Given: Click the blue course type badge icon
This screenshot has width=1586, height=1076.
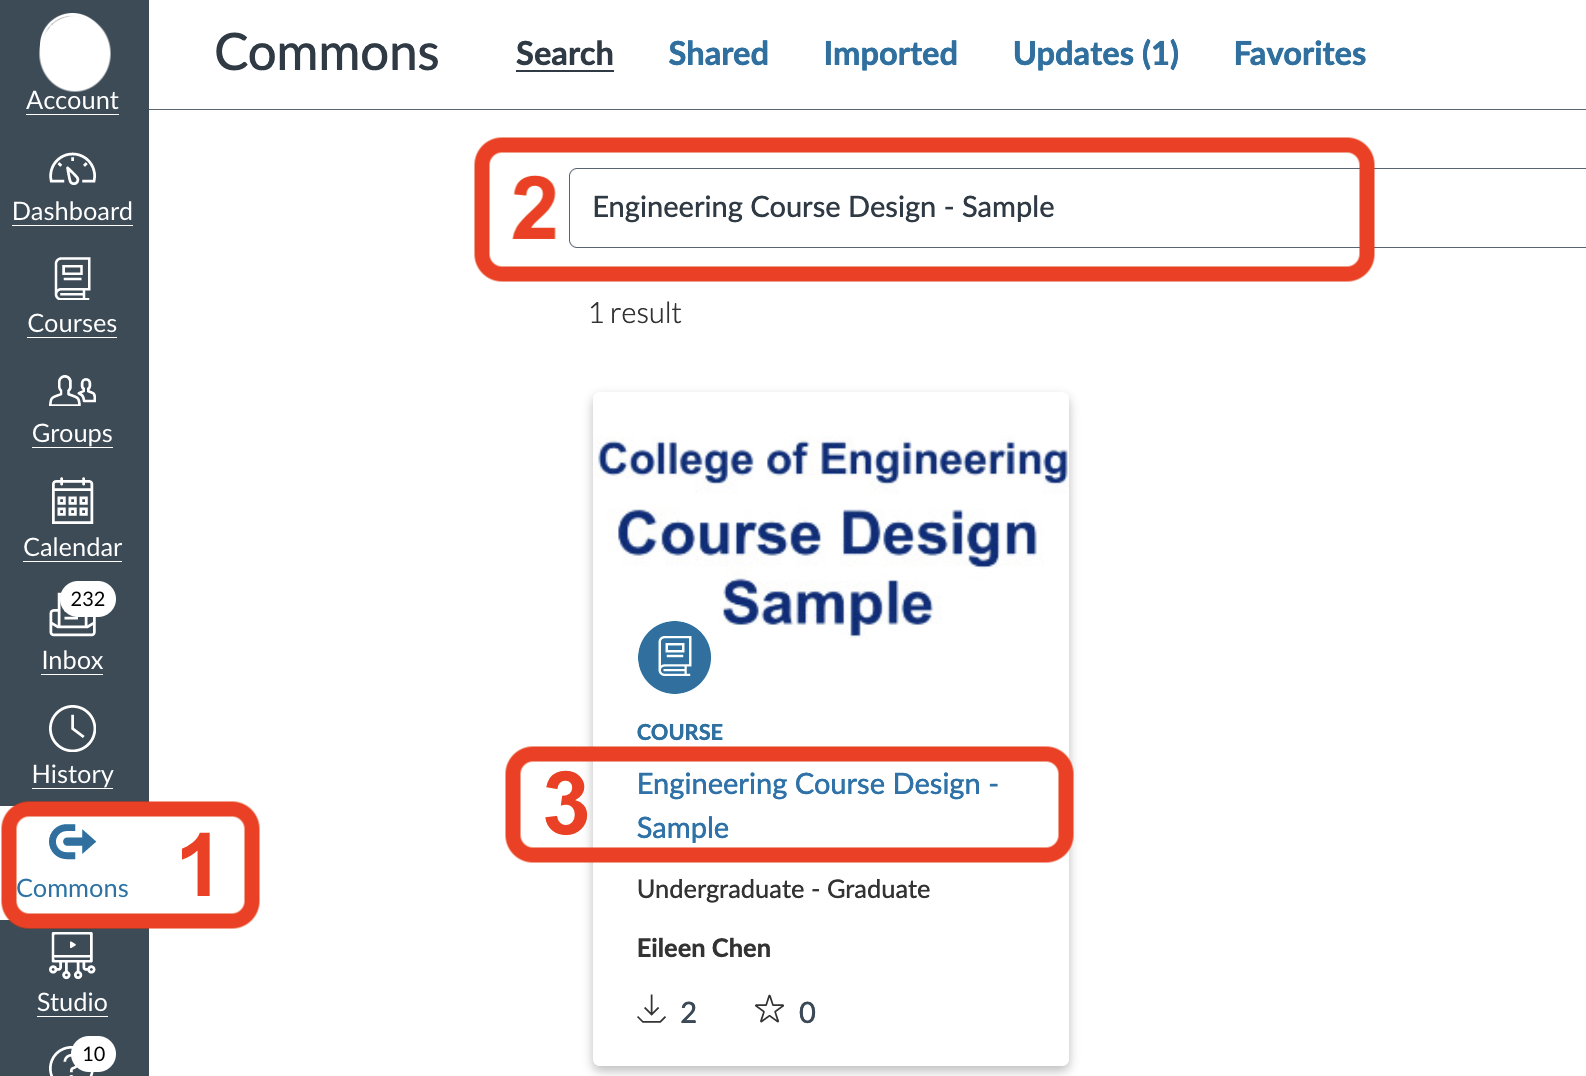Looking at the screenshot, I should tap(674, 657).
